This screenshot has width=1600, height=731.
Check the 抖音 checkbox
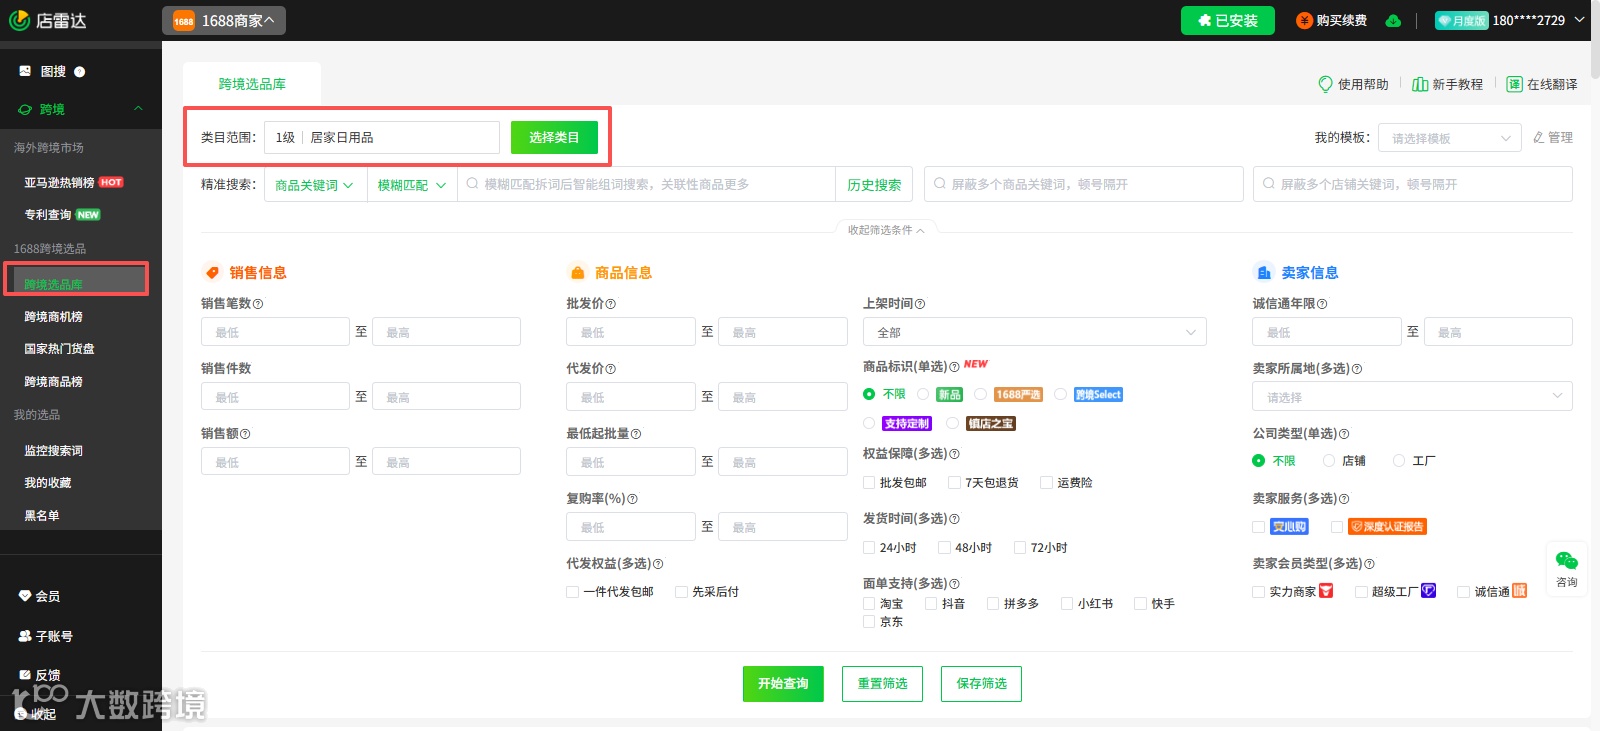point(931,604)
